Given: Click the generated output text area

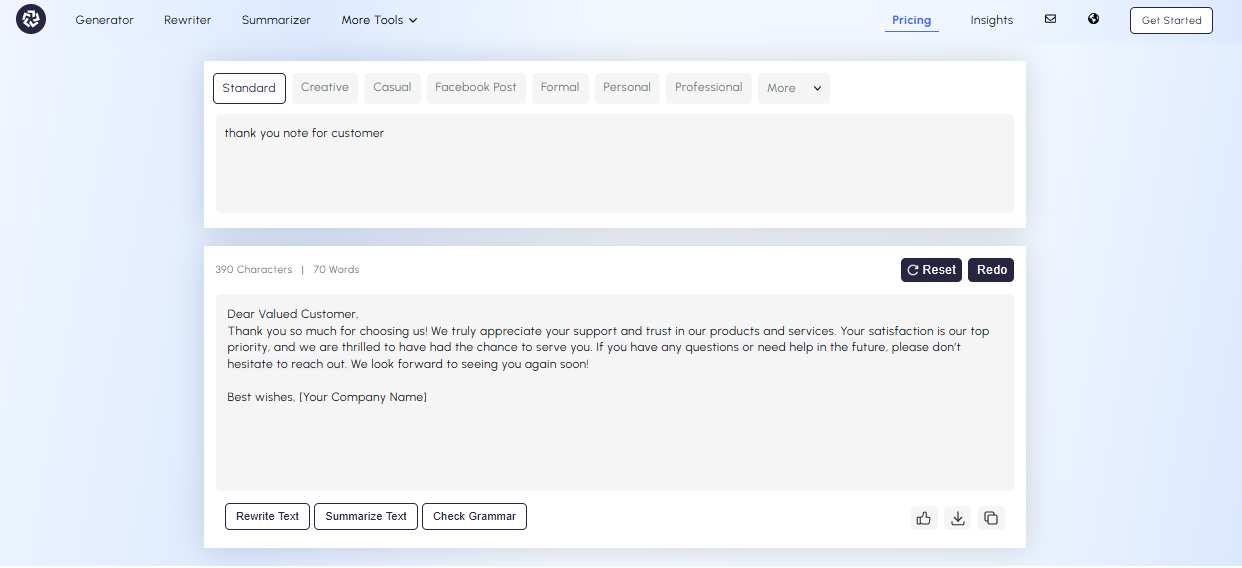Looking at the screenshot, I should [x=615, y=392].
